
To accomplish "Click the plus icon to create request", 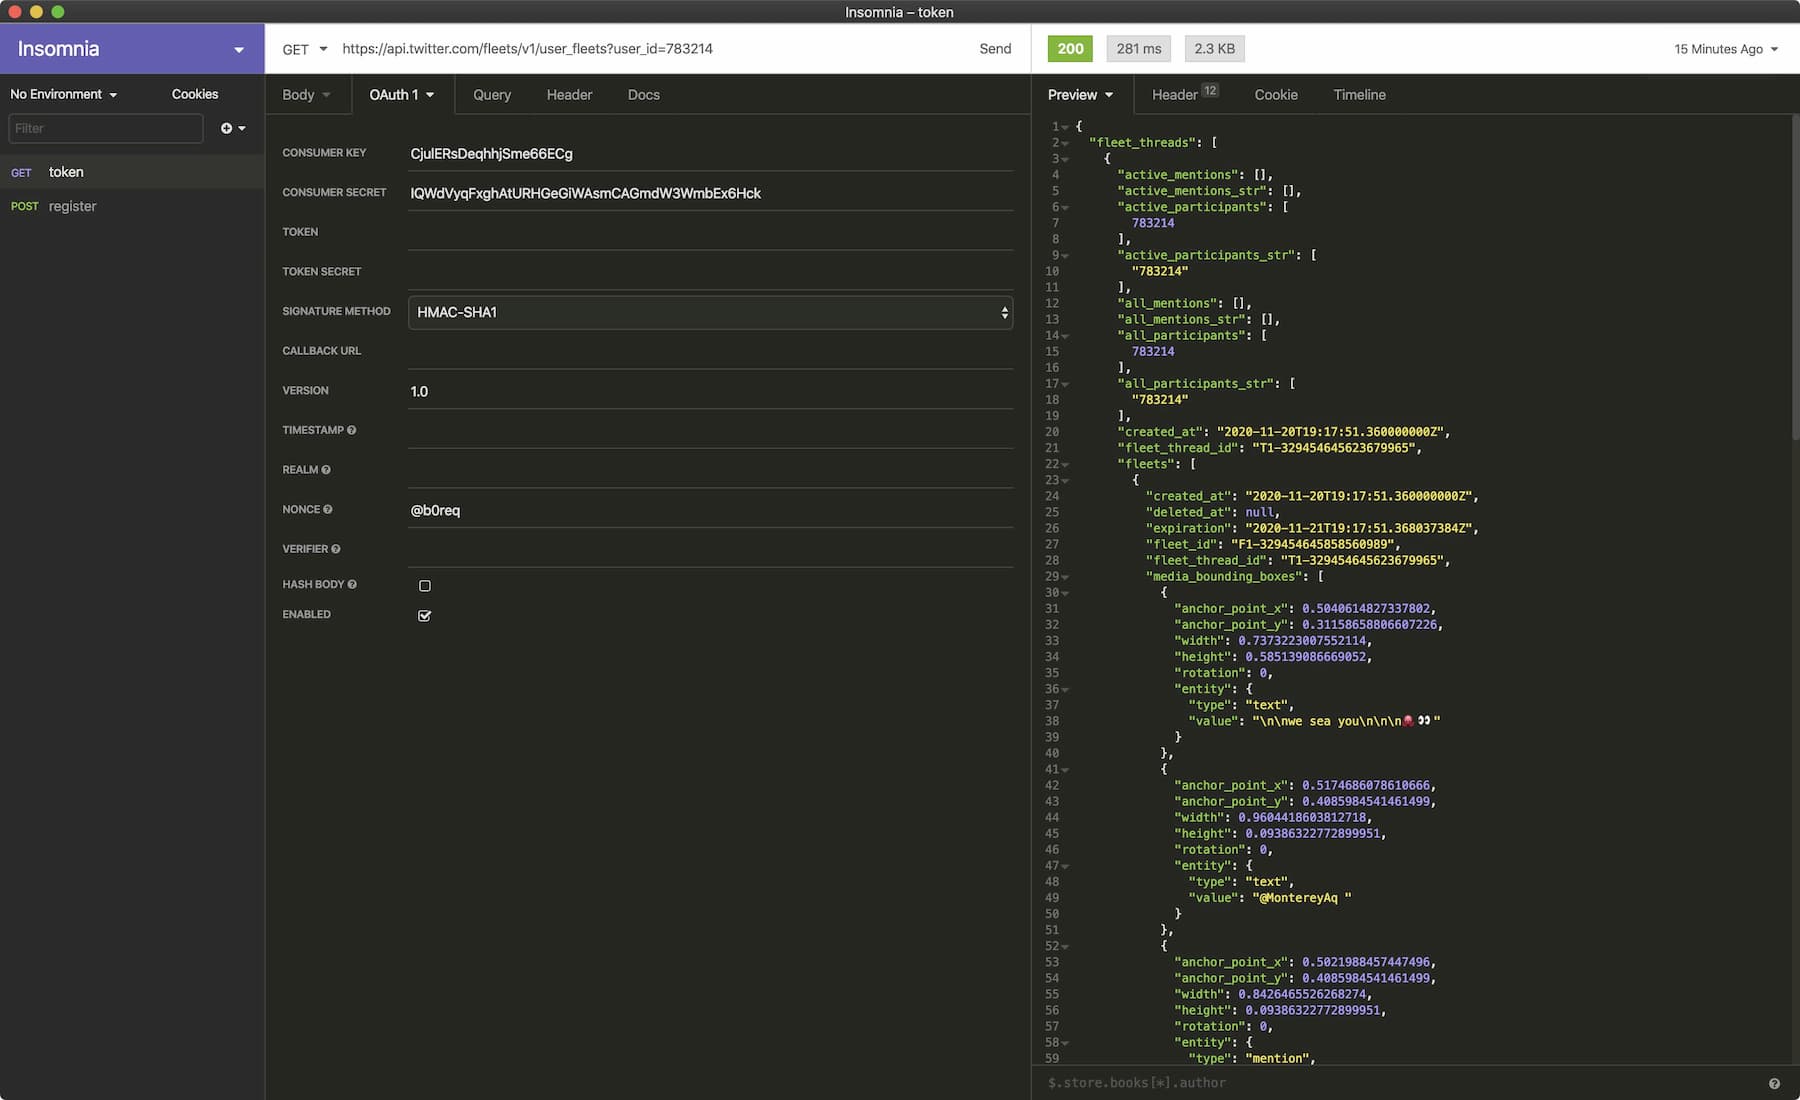I will (227, 128).
